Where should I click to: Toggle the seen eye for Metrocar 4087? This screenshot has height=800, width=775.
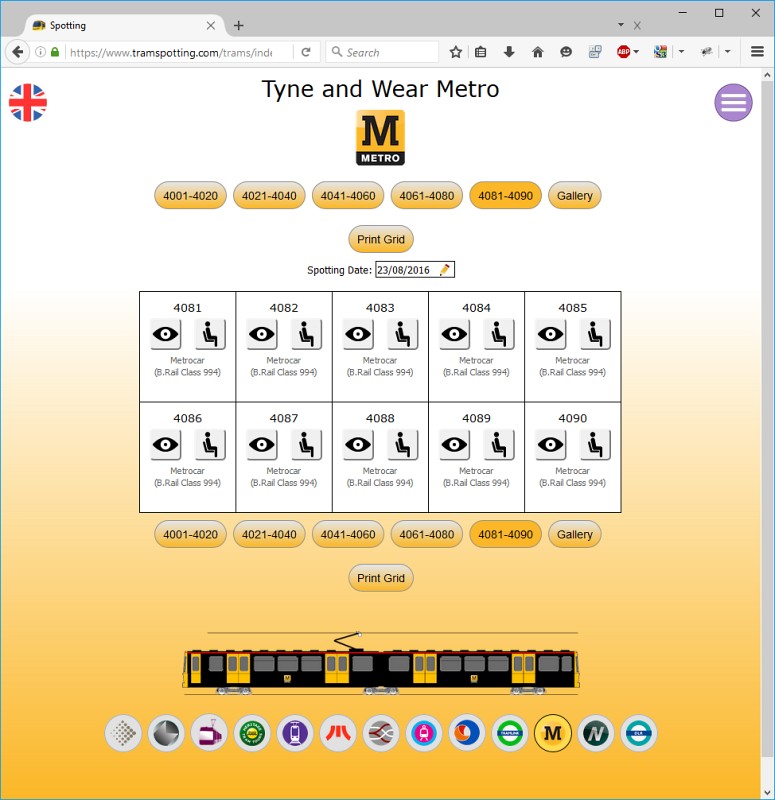(x=262, y=444)
